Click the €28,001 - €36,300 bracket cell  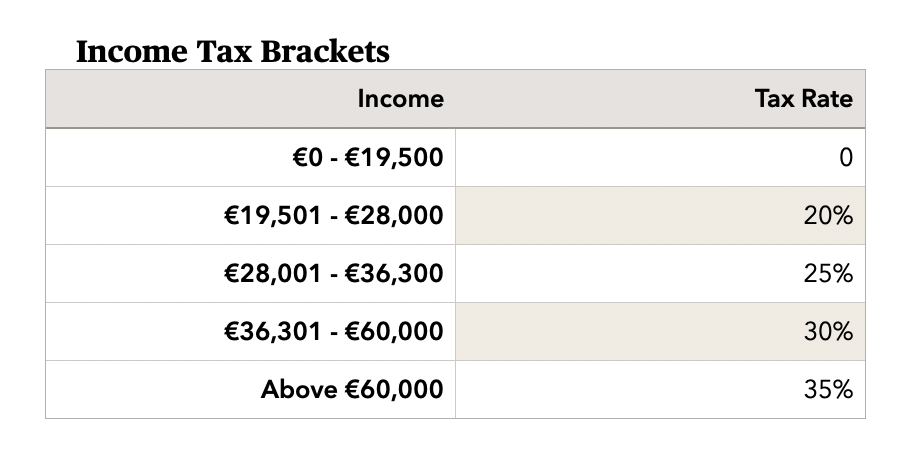coord(334,273)
